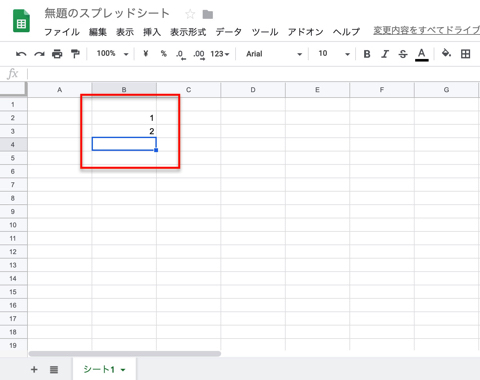This screenshot has height=380, width=480.
Task: Select row 10 header
Action: (x=13, y=225)
